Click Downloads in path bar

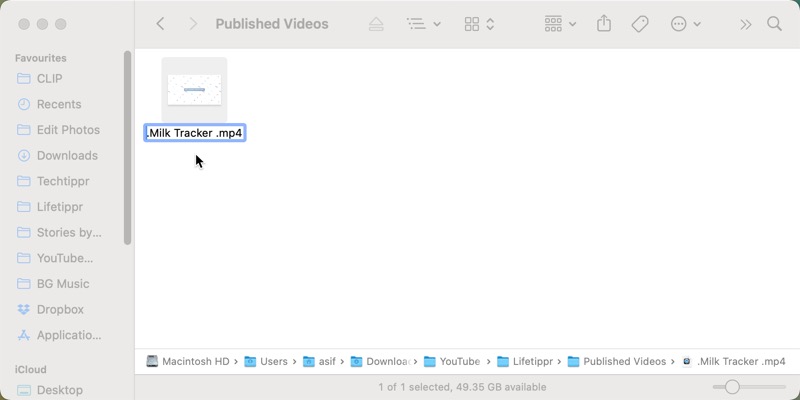[381, 361]
